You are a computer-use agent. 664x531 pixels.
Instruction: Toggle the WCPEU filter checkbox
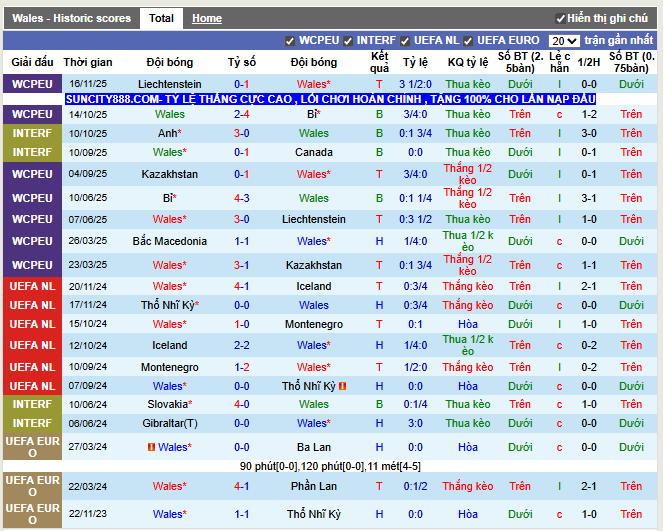pyautogui.click(x=290, y=41)
